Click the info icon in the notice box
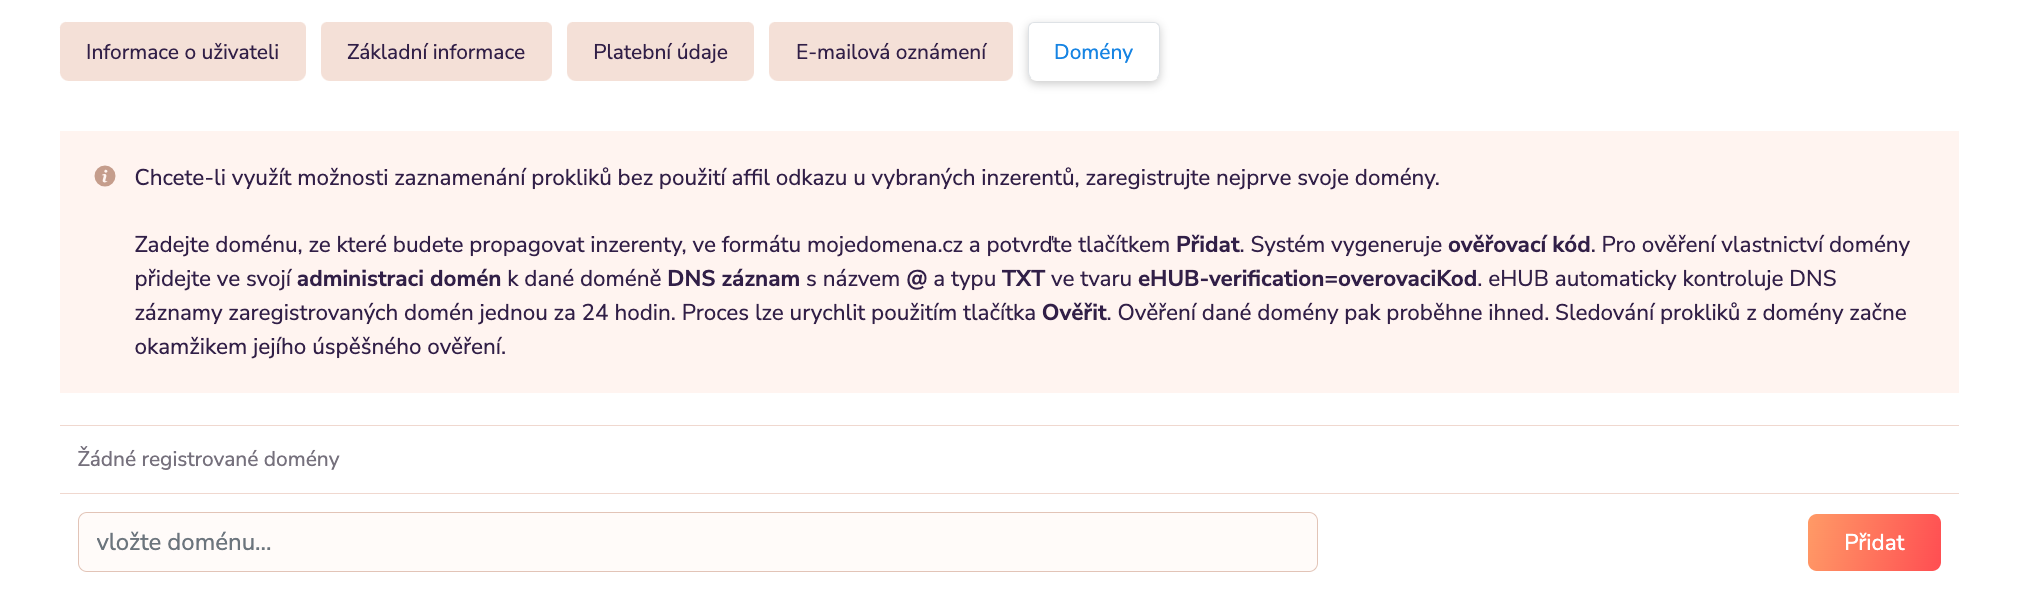 click(x=105, y=177)
